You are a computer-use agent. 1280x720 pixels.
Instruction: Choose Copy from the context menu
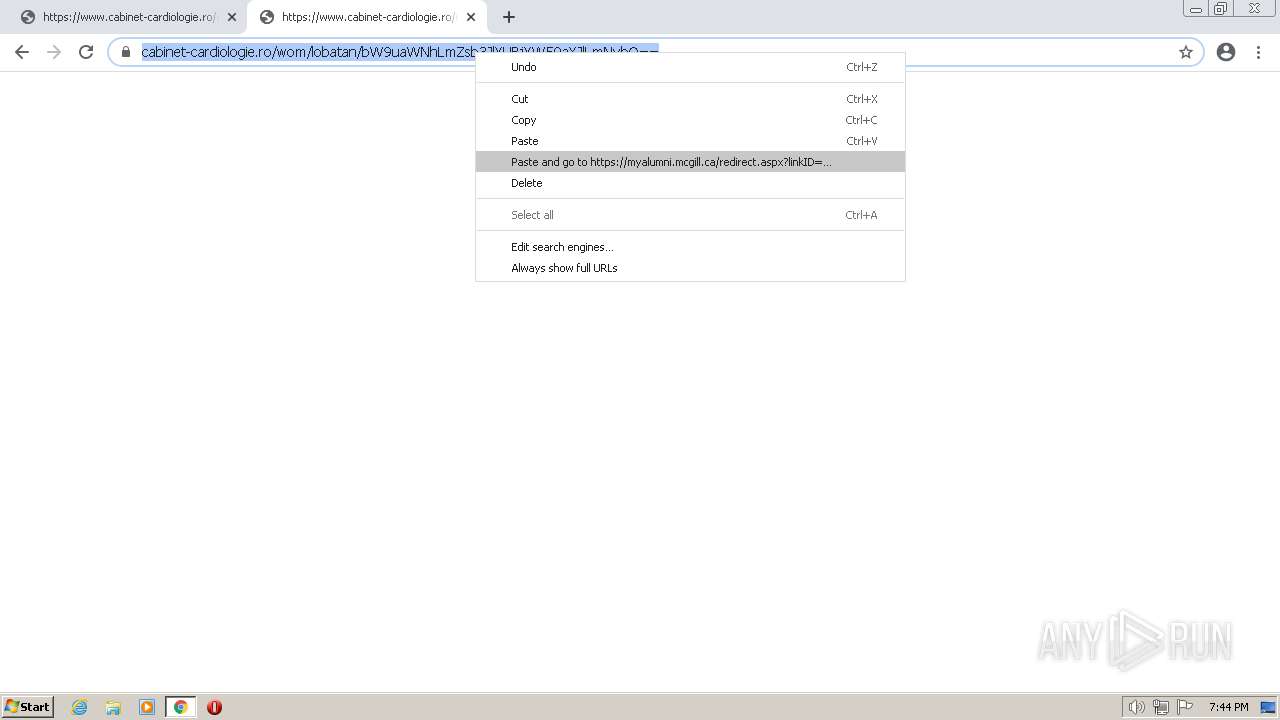(x=690, y=120)
